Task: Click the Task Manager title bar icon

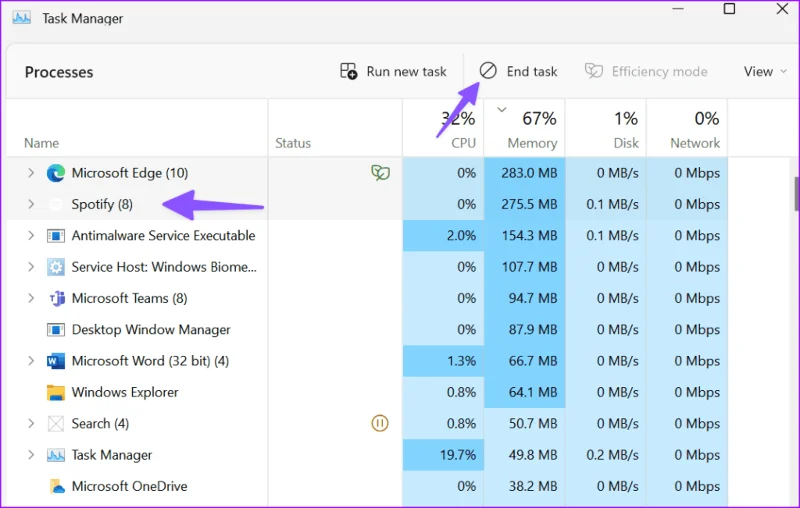Action: point(21,18)
